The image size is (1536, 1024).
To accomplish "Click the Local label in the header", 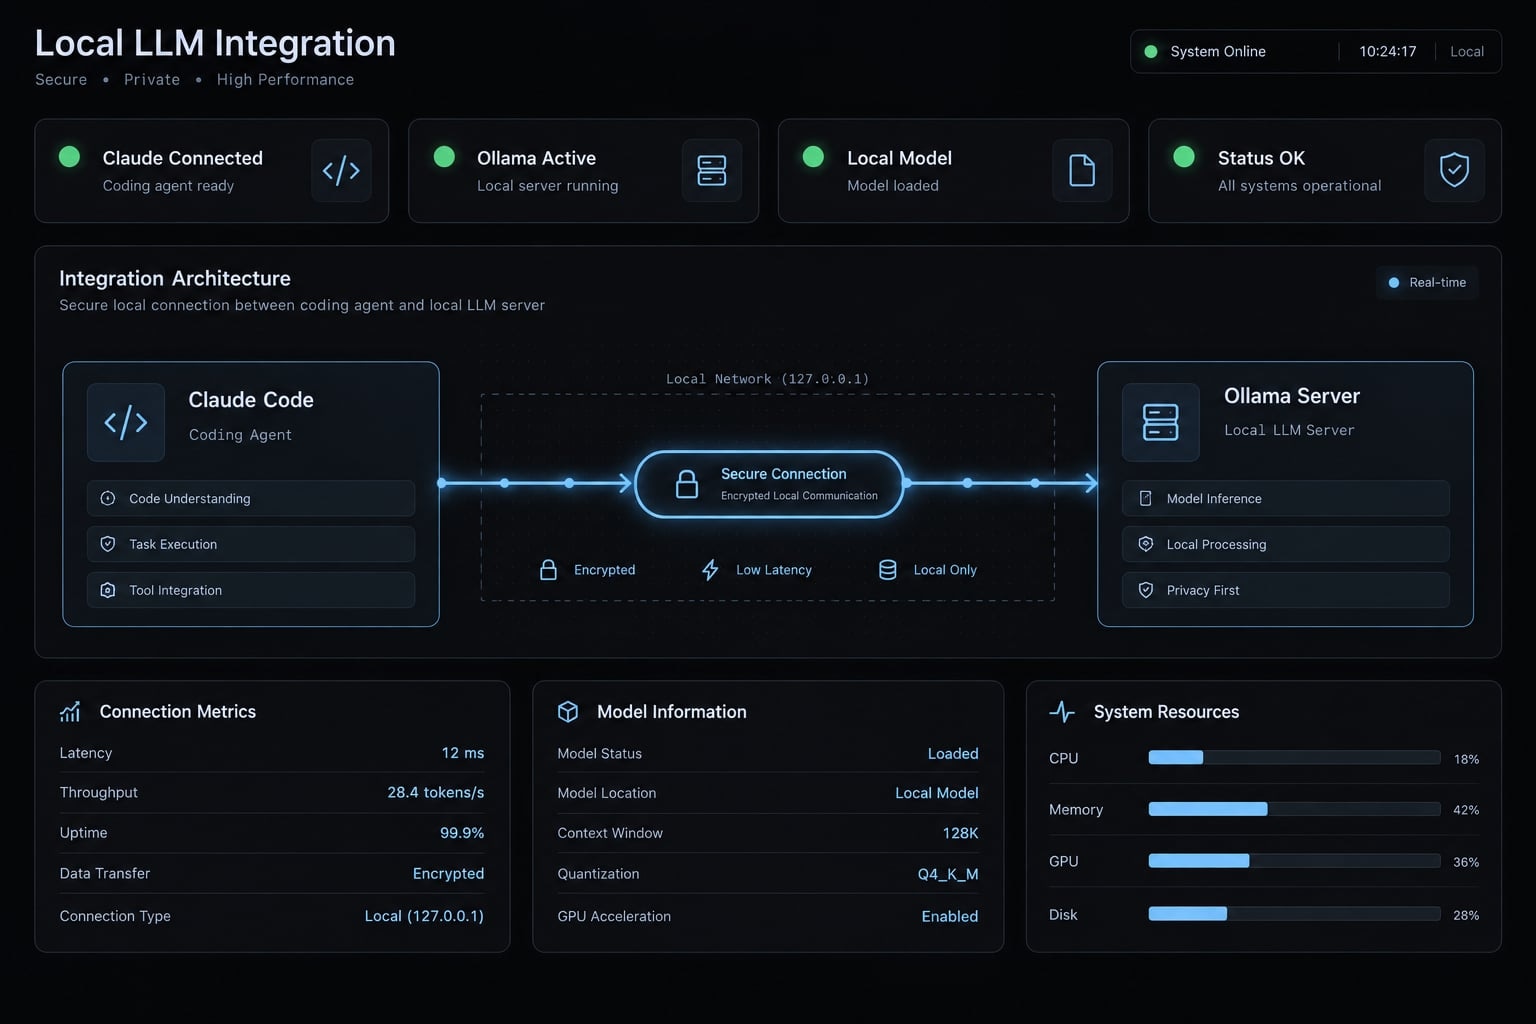I will click(1467, 51).
